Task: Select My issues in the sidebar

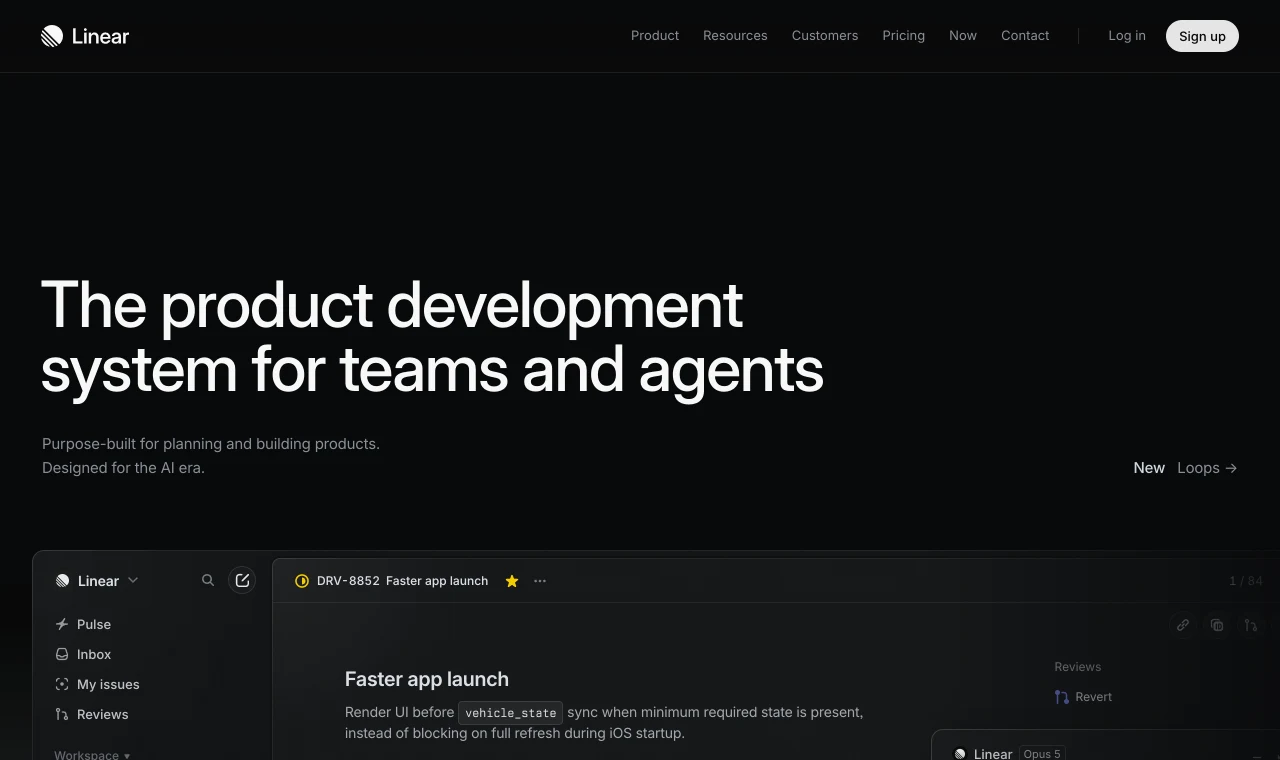Action: [x=108, y=684]
